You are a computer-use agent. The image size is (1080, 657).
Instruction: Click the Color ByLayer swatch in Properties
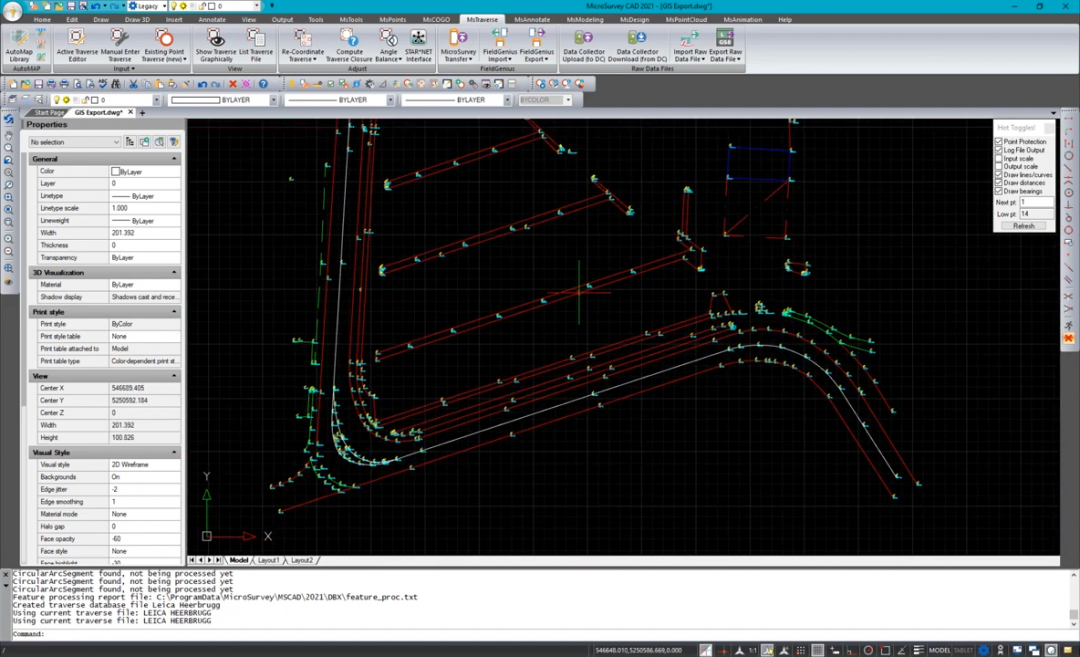click(116, 172)
